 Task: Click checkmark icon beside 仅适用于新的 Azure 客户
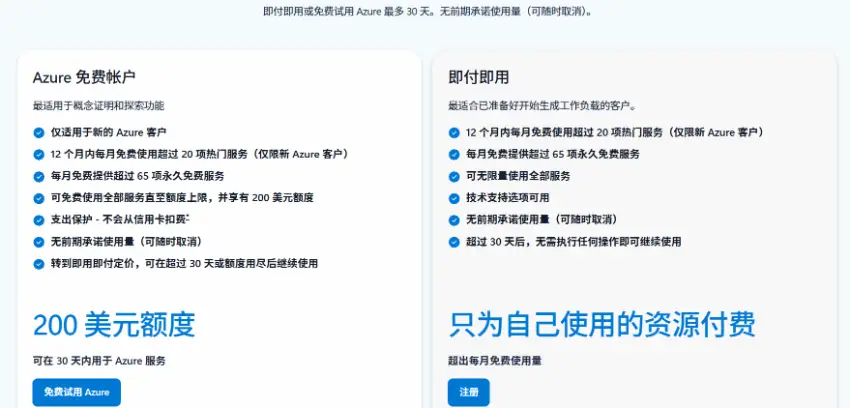coord(38,133)
